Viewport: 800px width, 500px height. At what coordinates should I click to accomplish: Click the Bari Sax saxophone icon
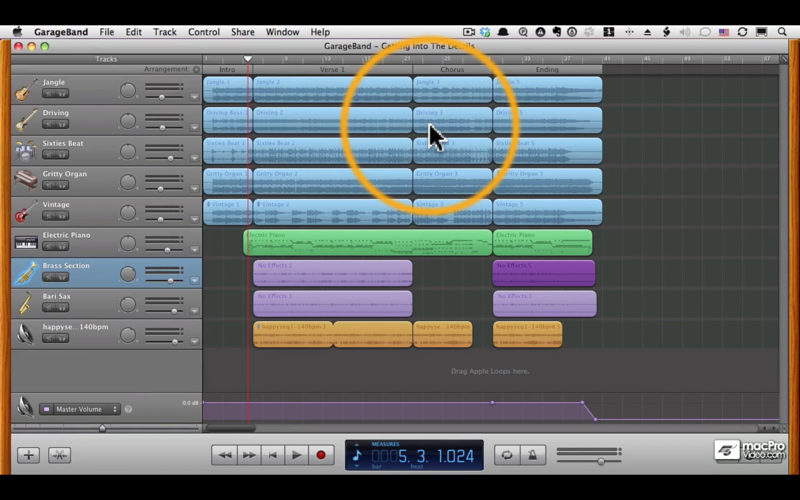coord(26,303)
